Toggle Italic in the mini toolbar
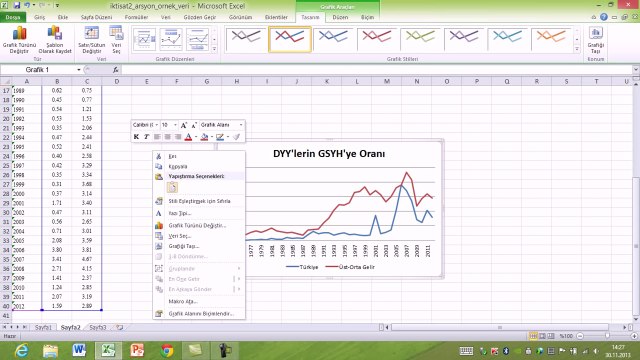This screenshot has width=640, height=360. [146, 137]
